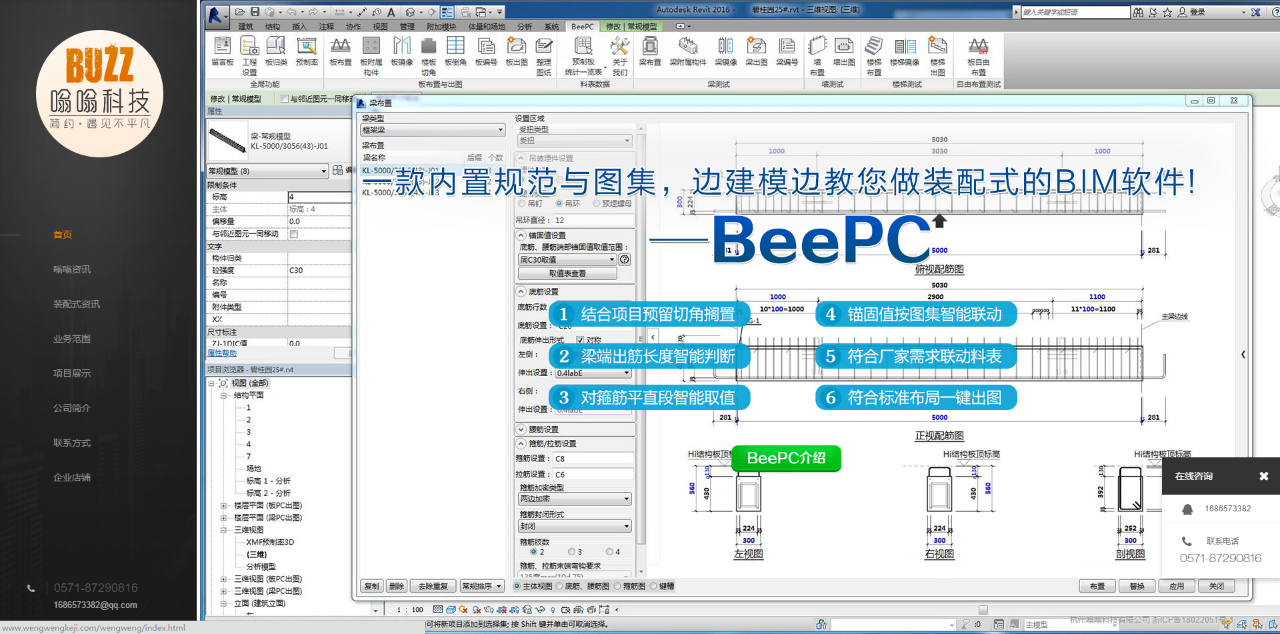Switch to the BeePC ribbon tab
The width and height of the screenshot is (1280, 634).
click(x=582, y=26)
